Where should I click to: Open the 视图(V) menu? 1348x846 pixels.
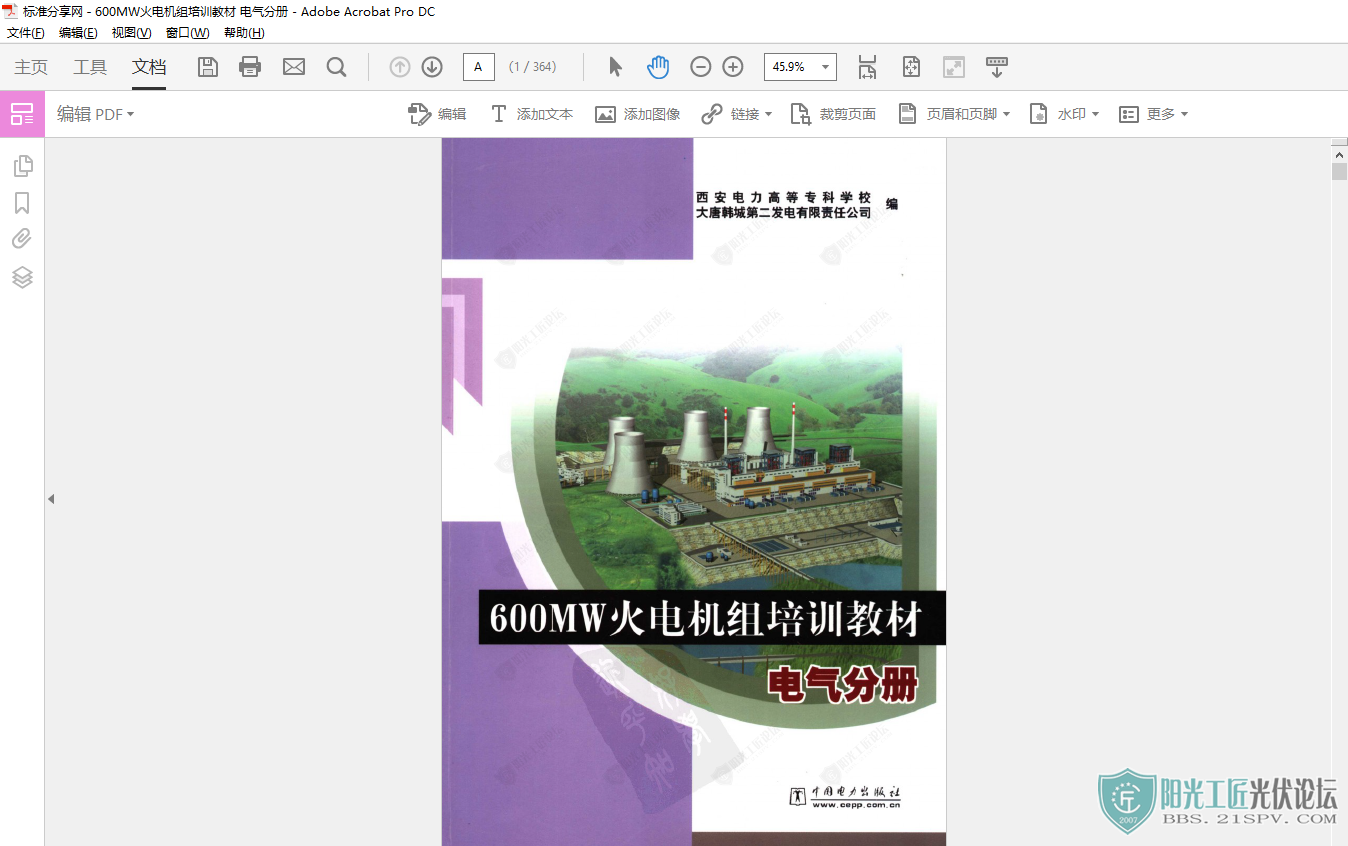(131, 33)
